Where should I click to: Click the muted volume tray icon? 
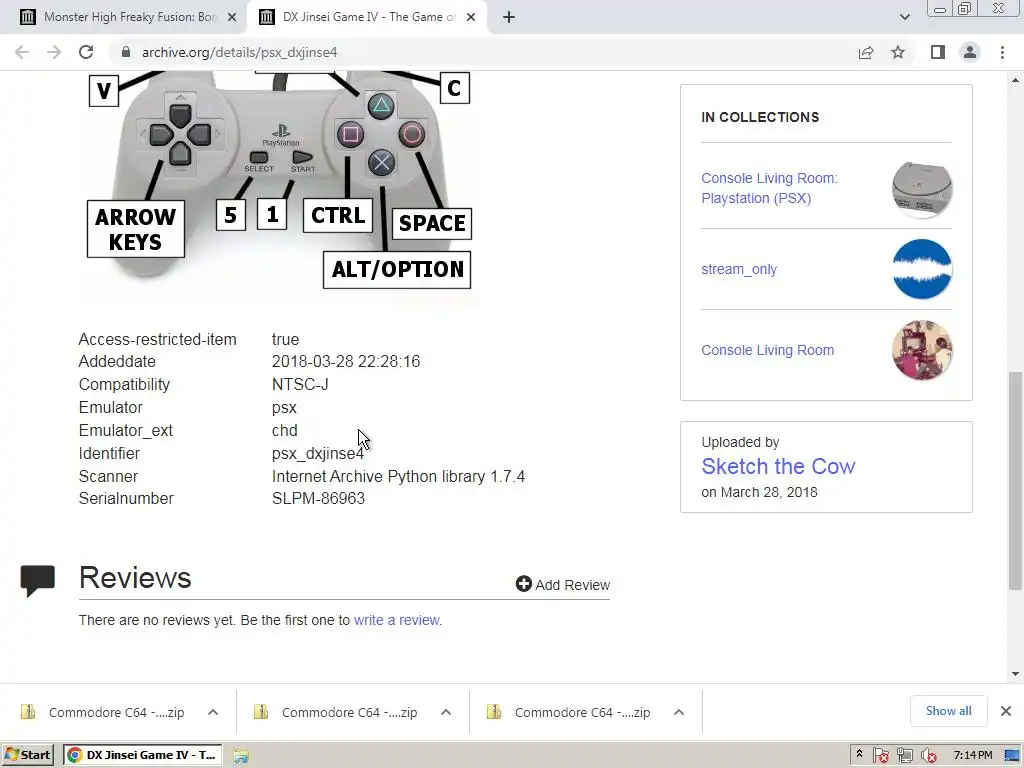[x=928, y=756]
